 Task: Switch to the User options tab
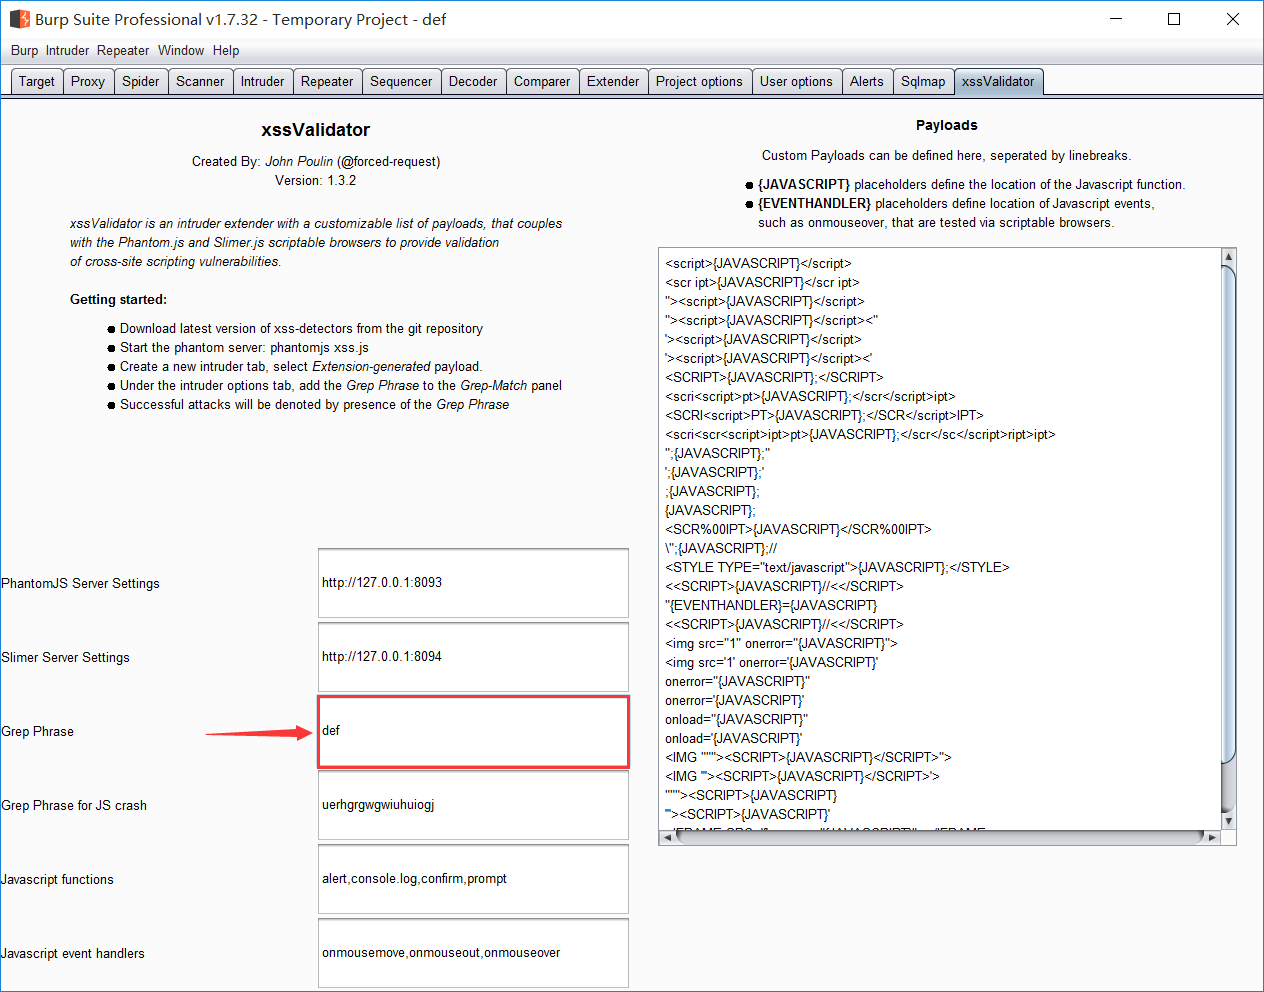(x=796, y=82)
